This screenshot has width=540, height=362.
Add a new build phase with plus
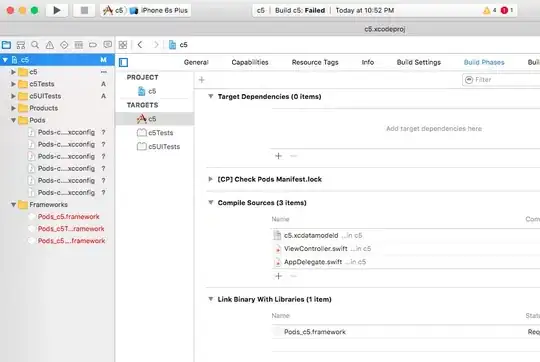point(201,80)
